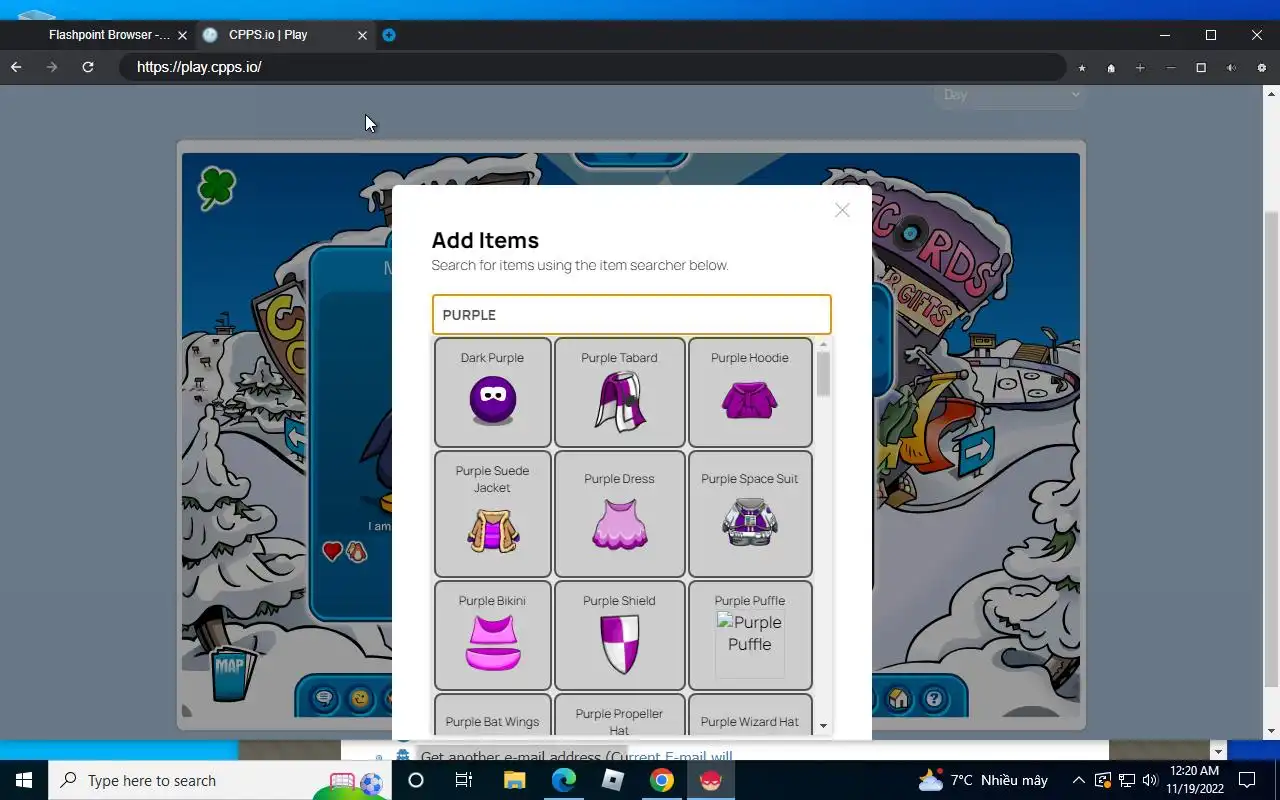This screenshot has width=1280, height=800.
Task: Open Google Chrome from the taskbar
Action: pyautogui.click(x=662, y=780)
